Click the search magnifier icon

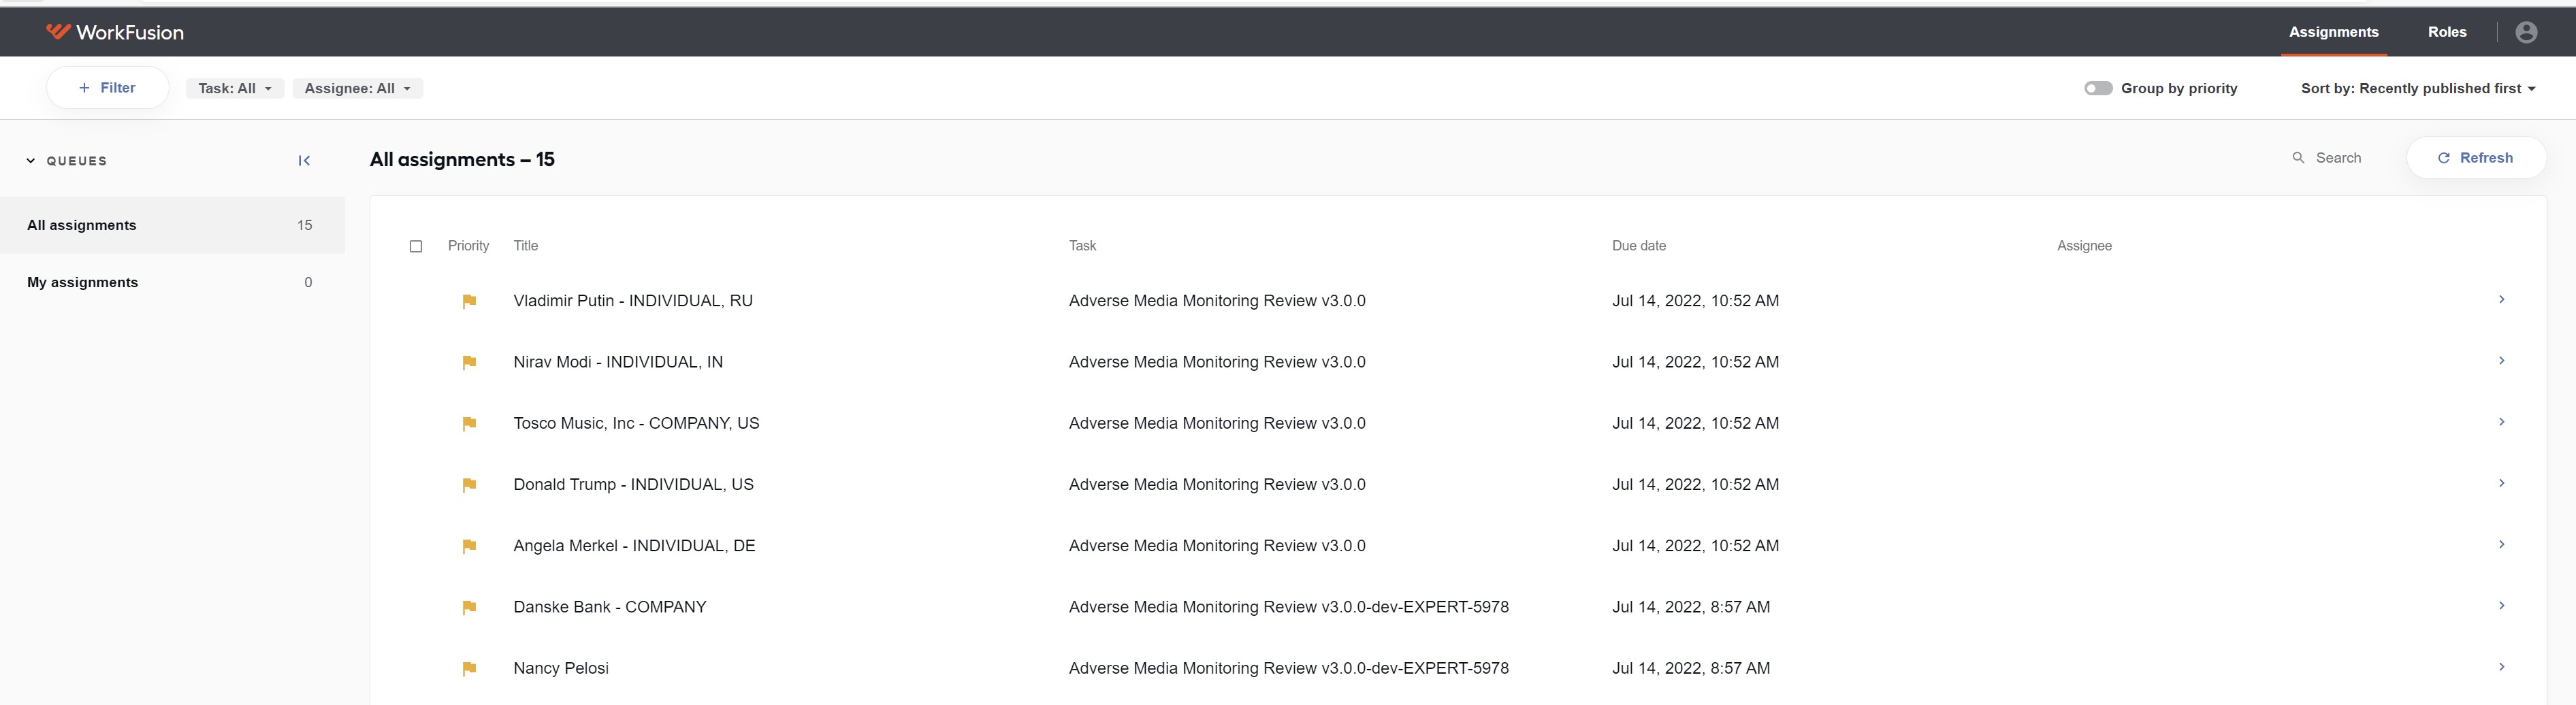click(2298, 158)
